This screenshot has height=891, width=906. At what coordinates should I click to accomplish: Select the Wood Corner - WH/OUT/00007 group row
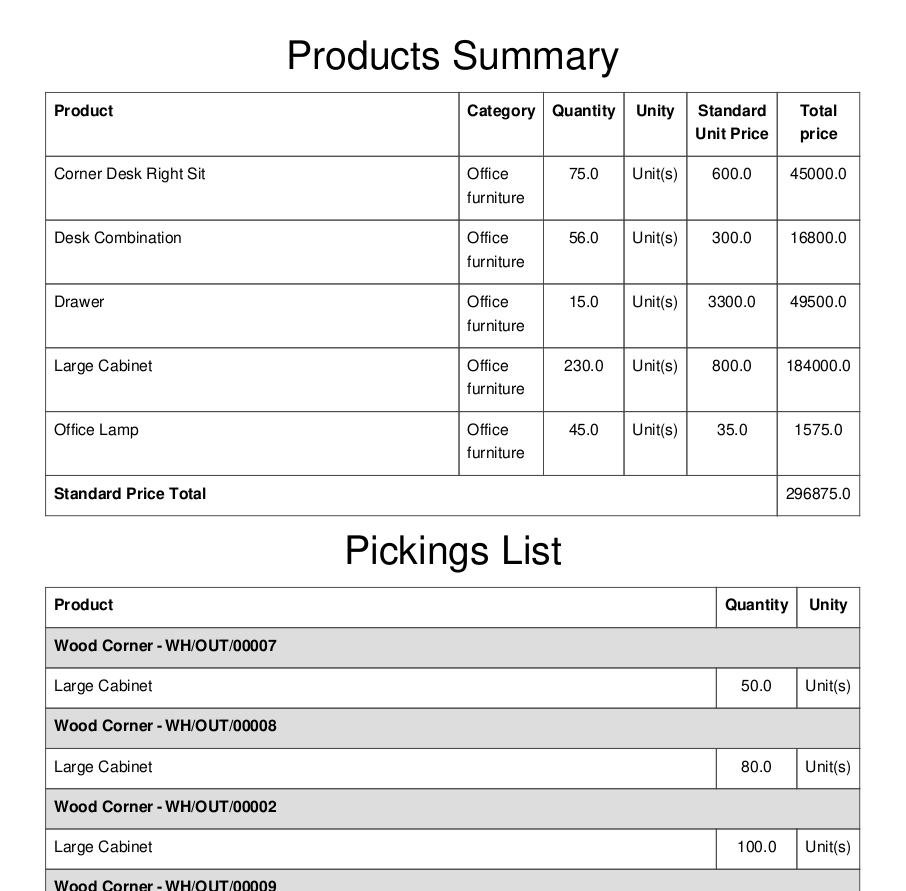(x=452, y=648)
